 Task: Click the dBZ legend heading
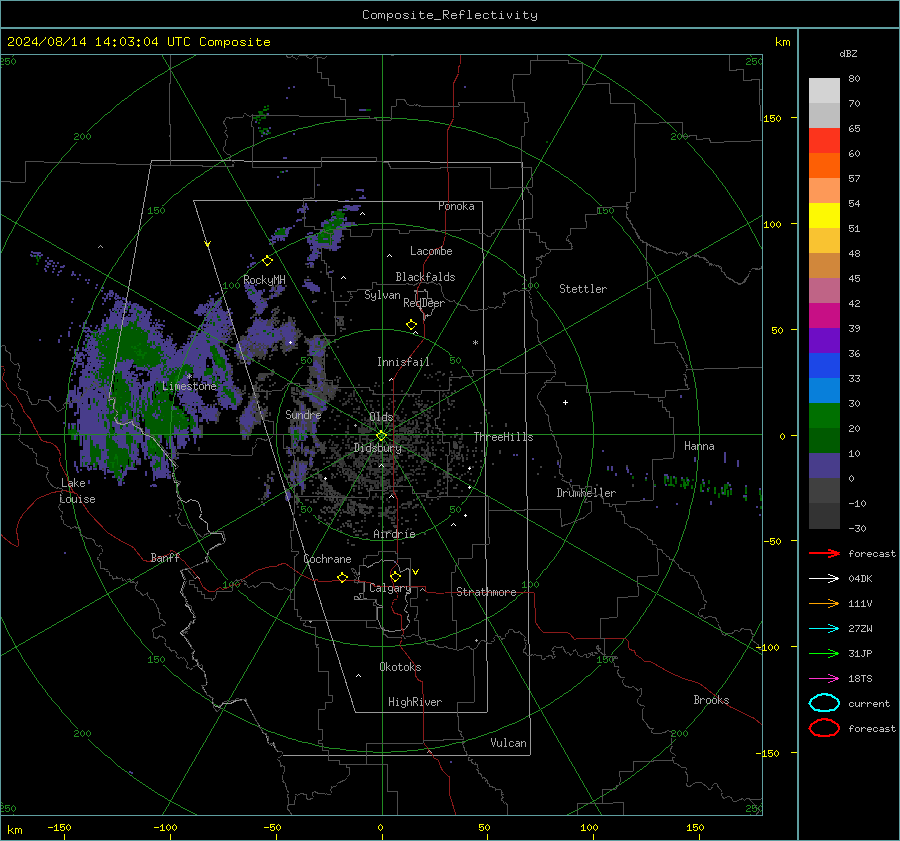848,53
